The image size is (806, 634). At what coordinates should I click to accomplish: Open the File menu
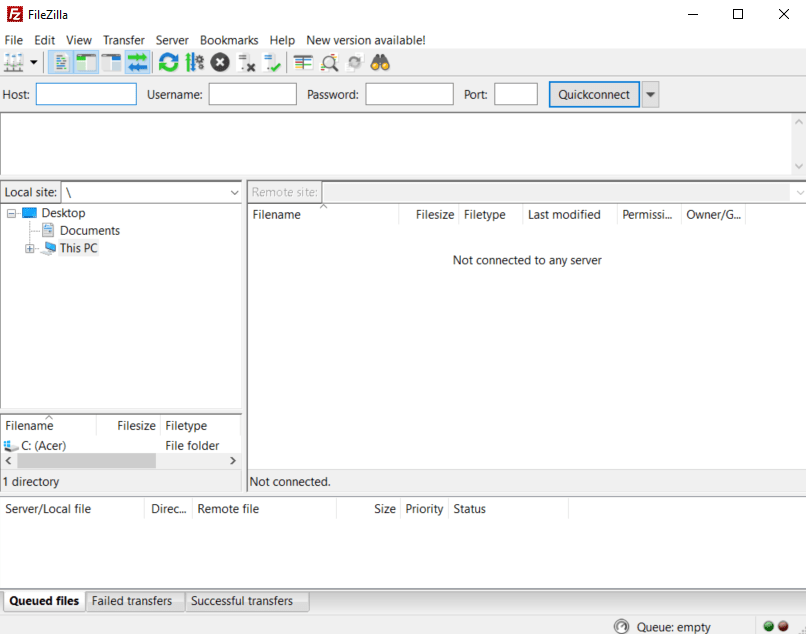point(13,40)
